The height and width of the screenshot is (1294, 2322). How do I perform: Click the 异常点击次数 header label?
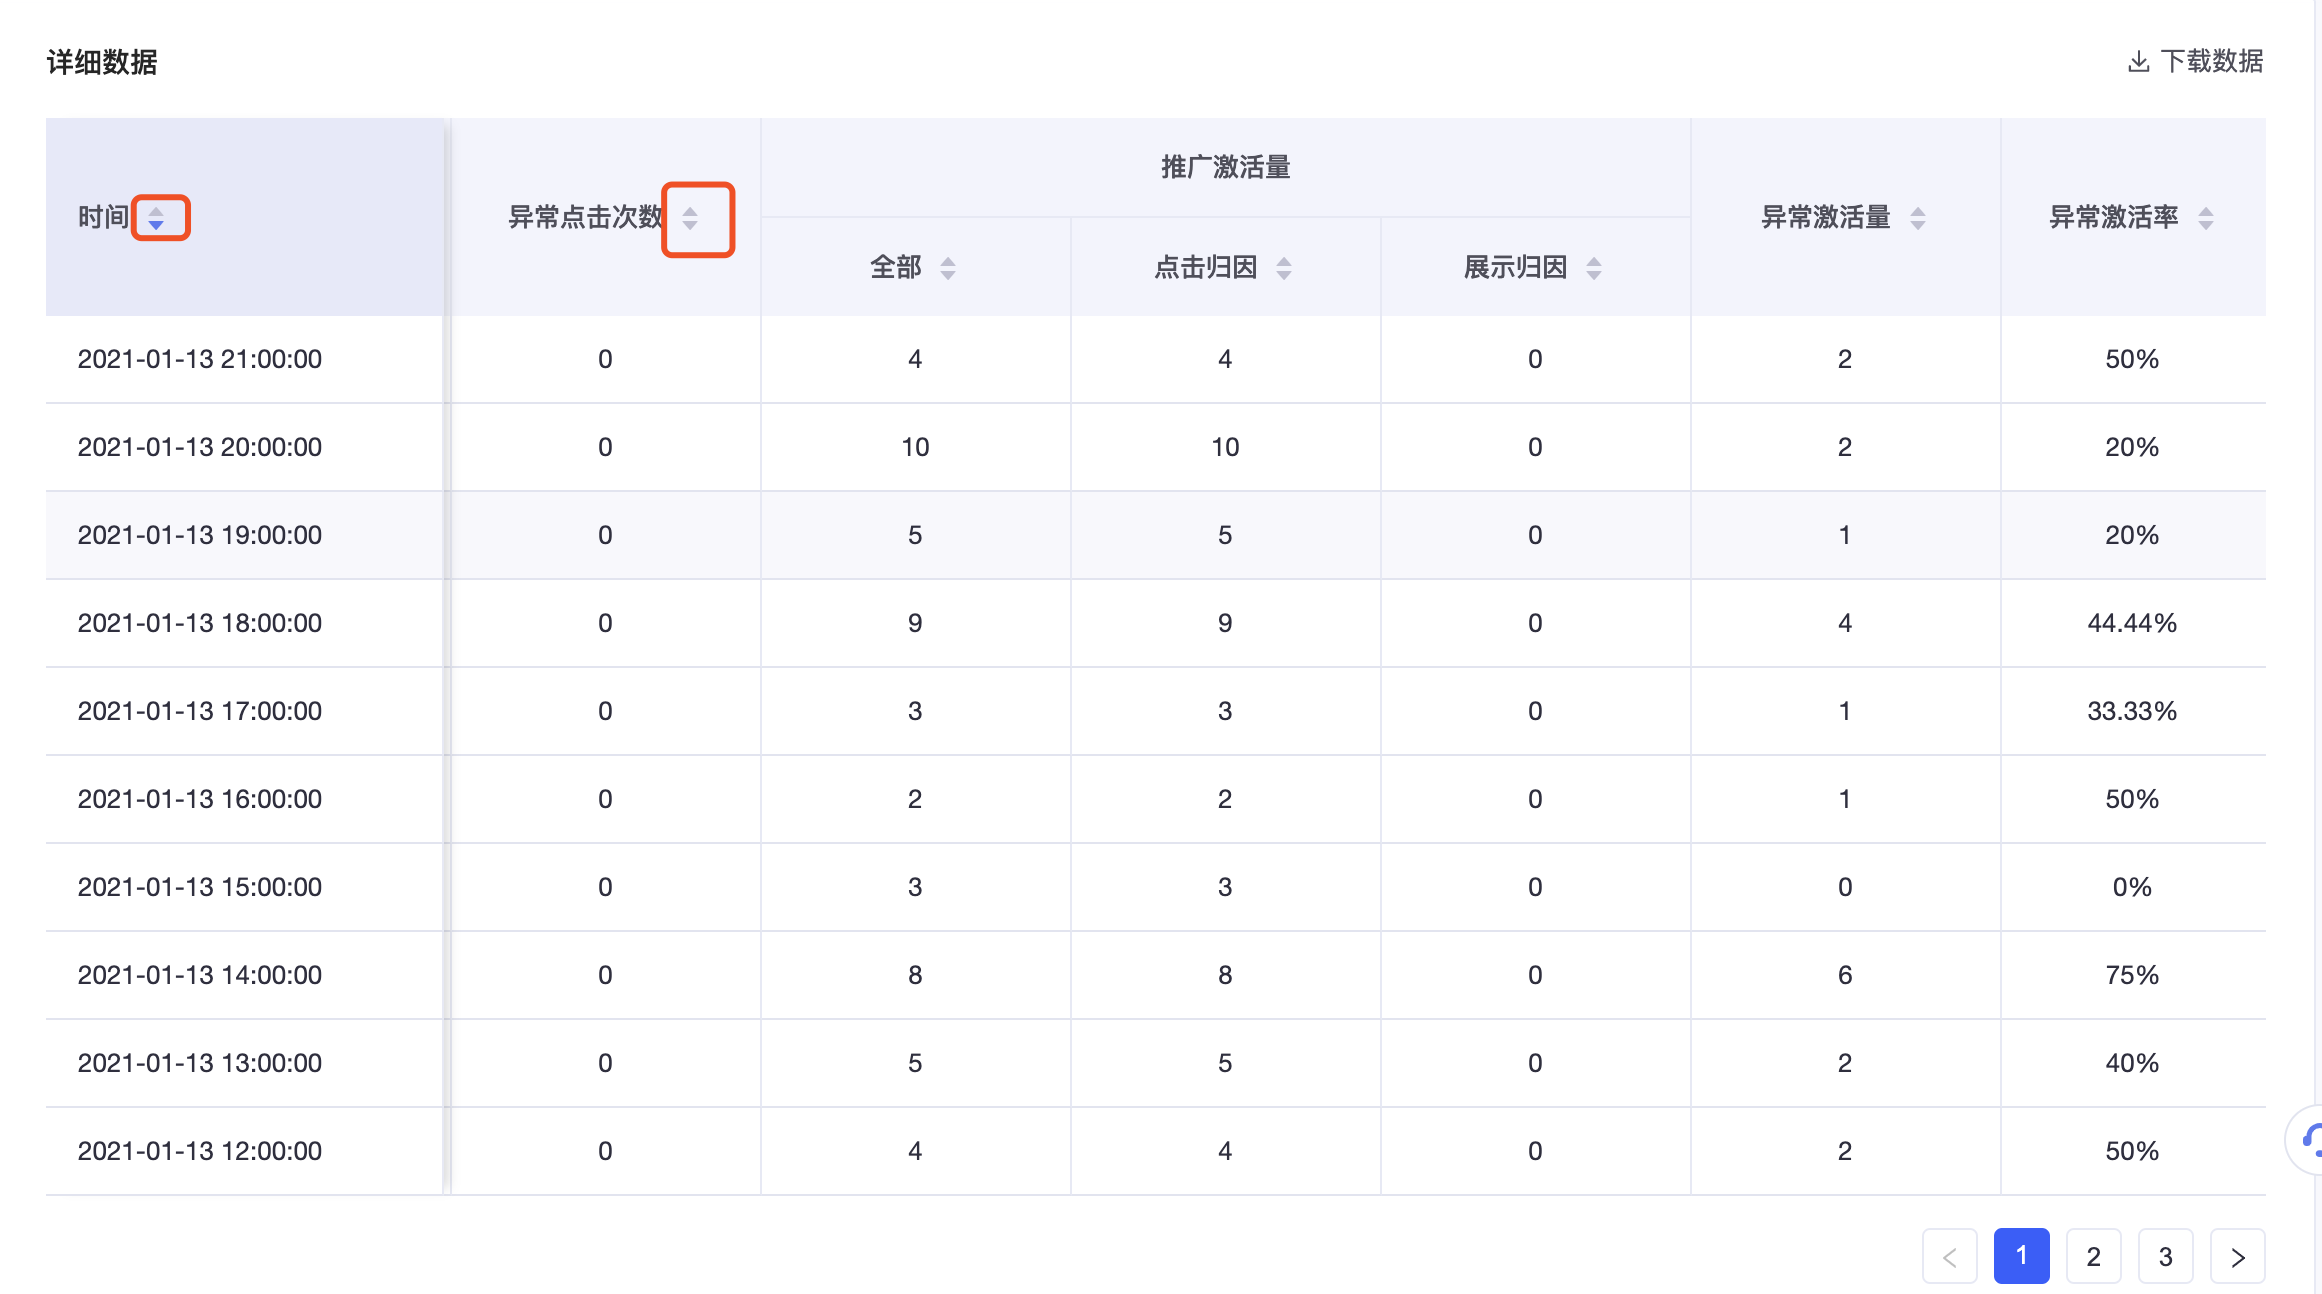point(586,218)
